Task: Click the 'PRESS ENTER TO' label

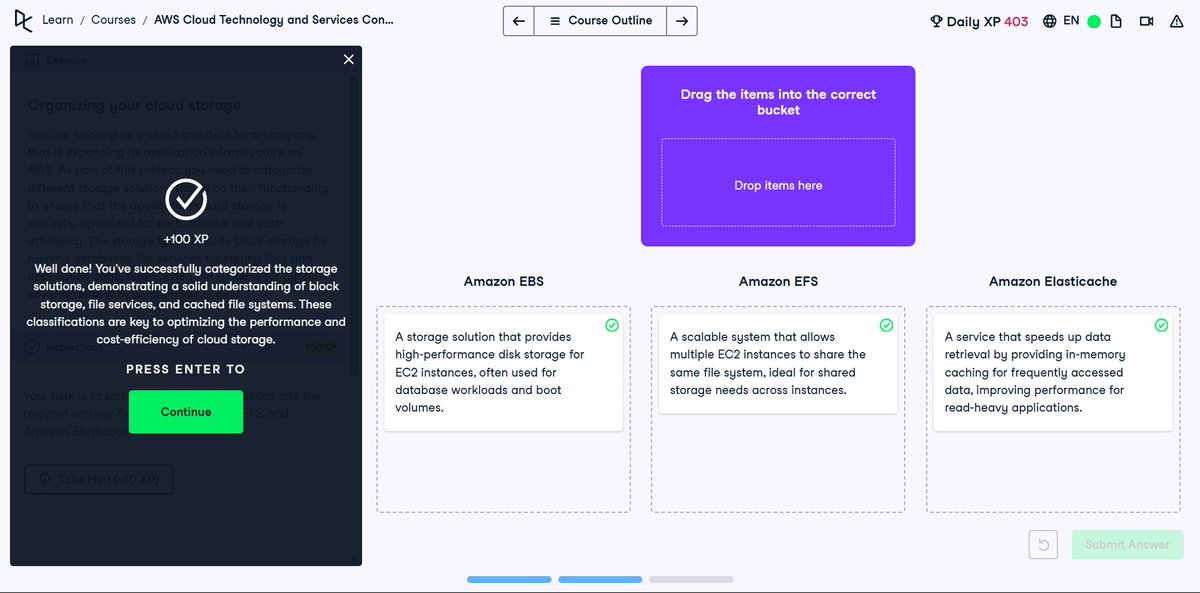Action: [186, 369]
